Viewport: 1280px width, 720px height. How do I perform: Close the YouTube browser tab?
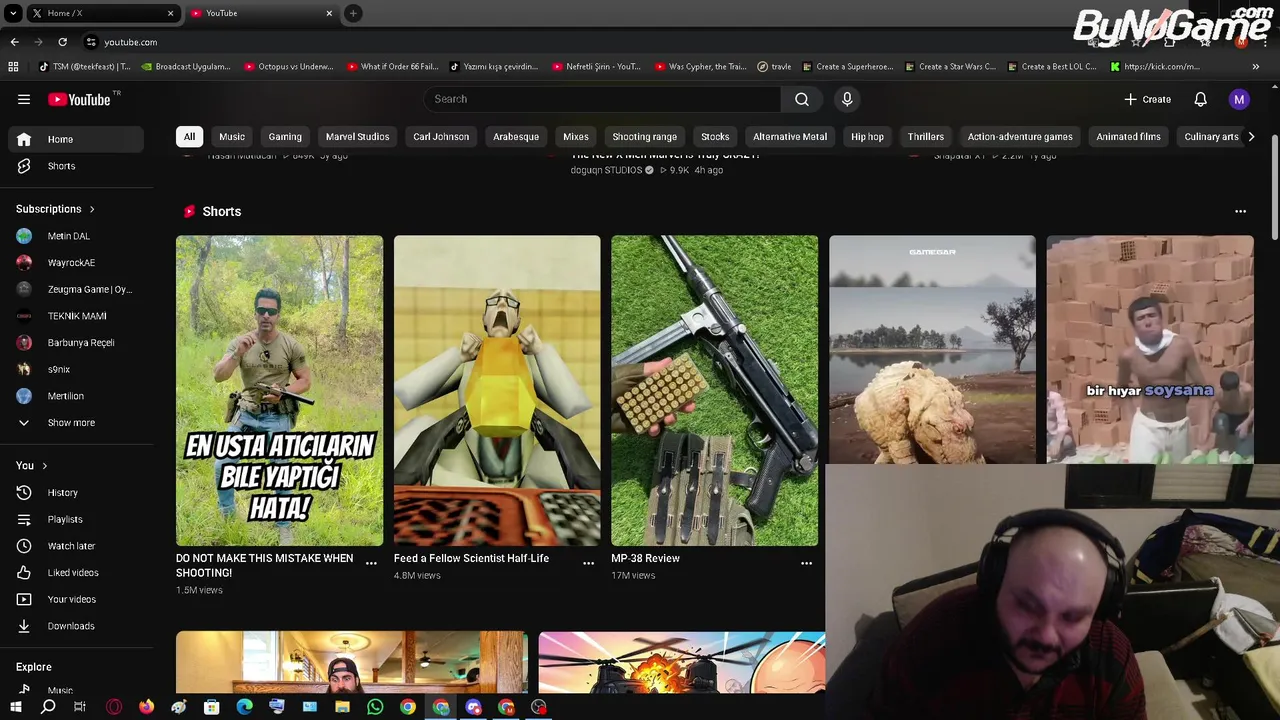[x=329, y=13]
